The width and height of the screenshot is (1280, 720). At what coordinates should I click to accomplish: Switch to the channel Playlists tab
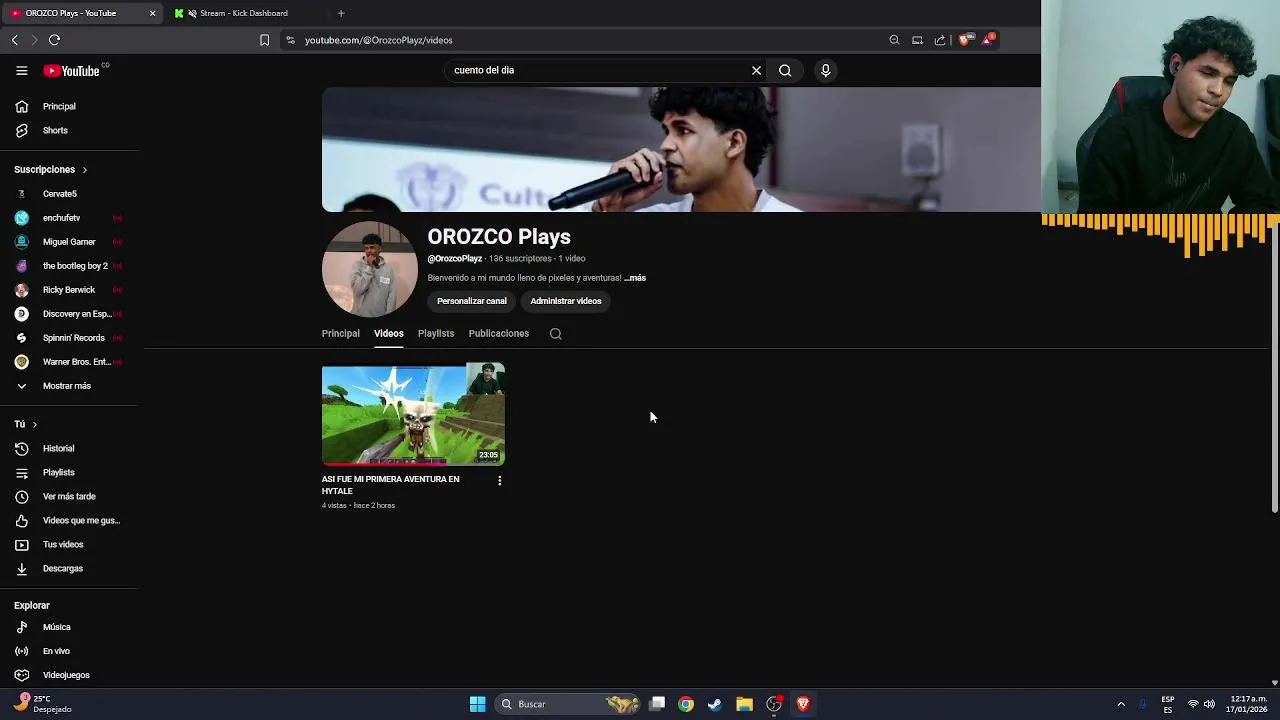pos(436,334)
